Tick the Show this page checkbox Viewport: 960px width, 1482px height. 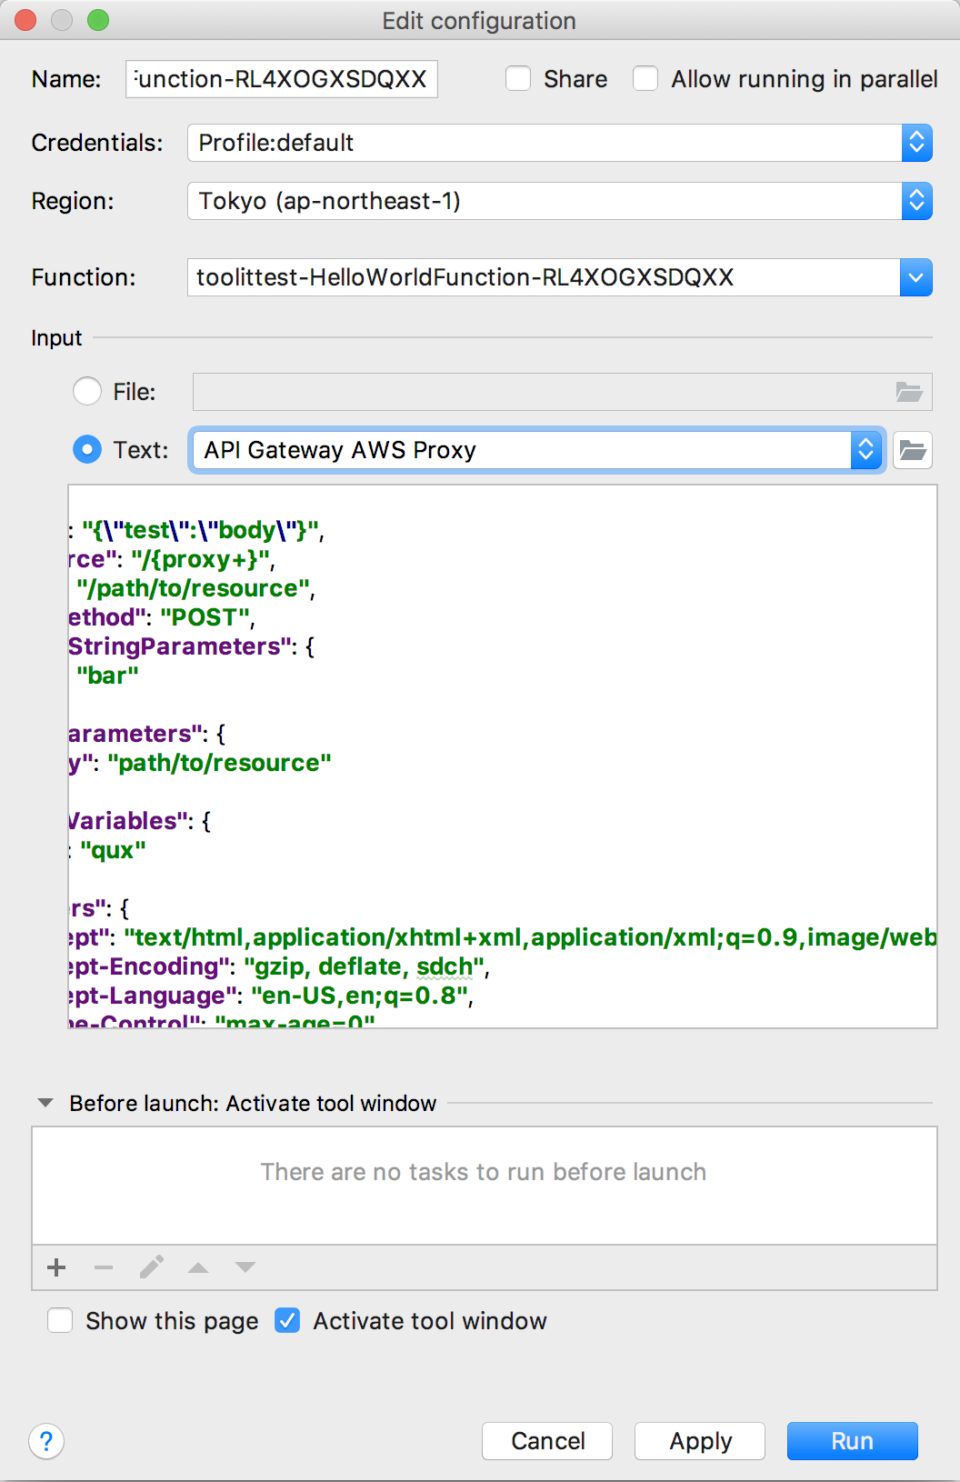(x=60, y=1321)
